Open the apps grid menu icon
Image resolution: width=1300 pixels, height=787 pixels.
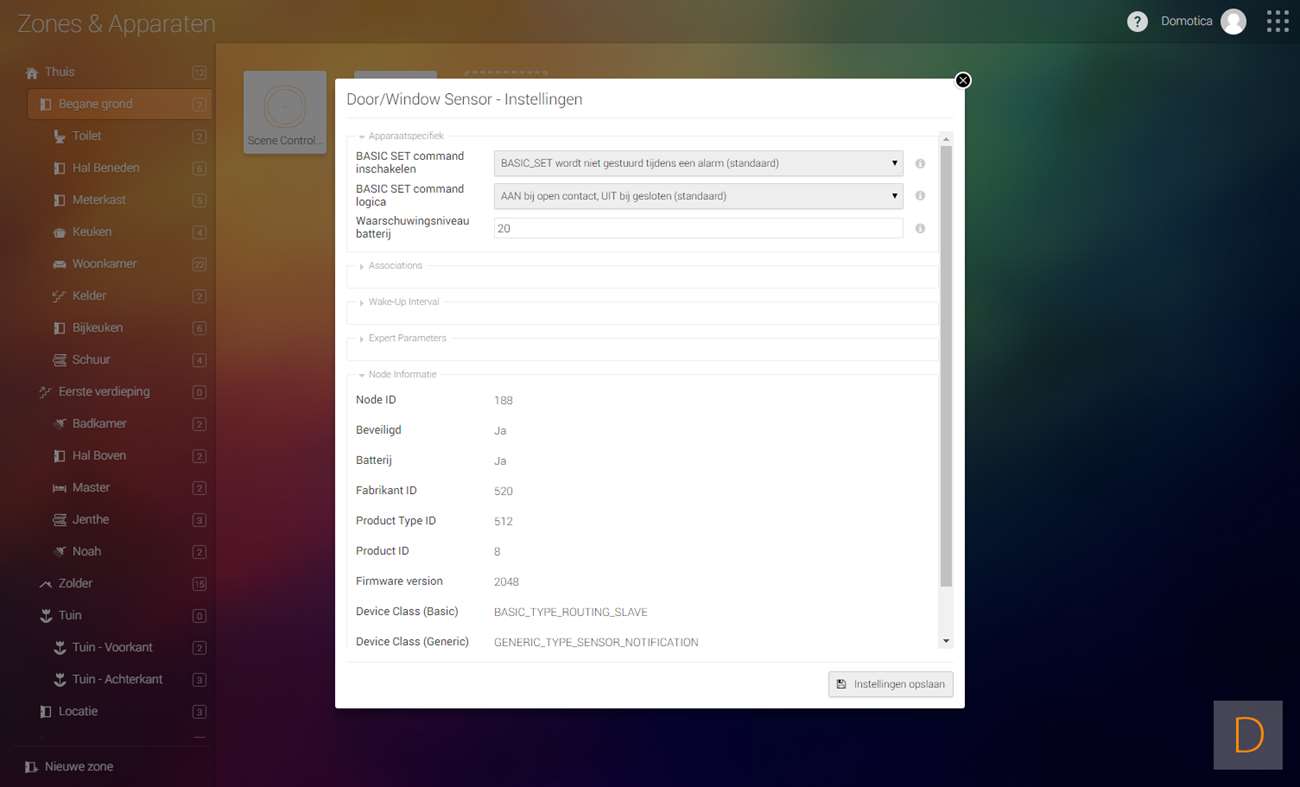click(1277, 22)
